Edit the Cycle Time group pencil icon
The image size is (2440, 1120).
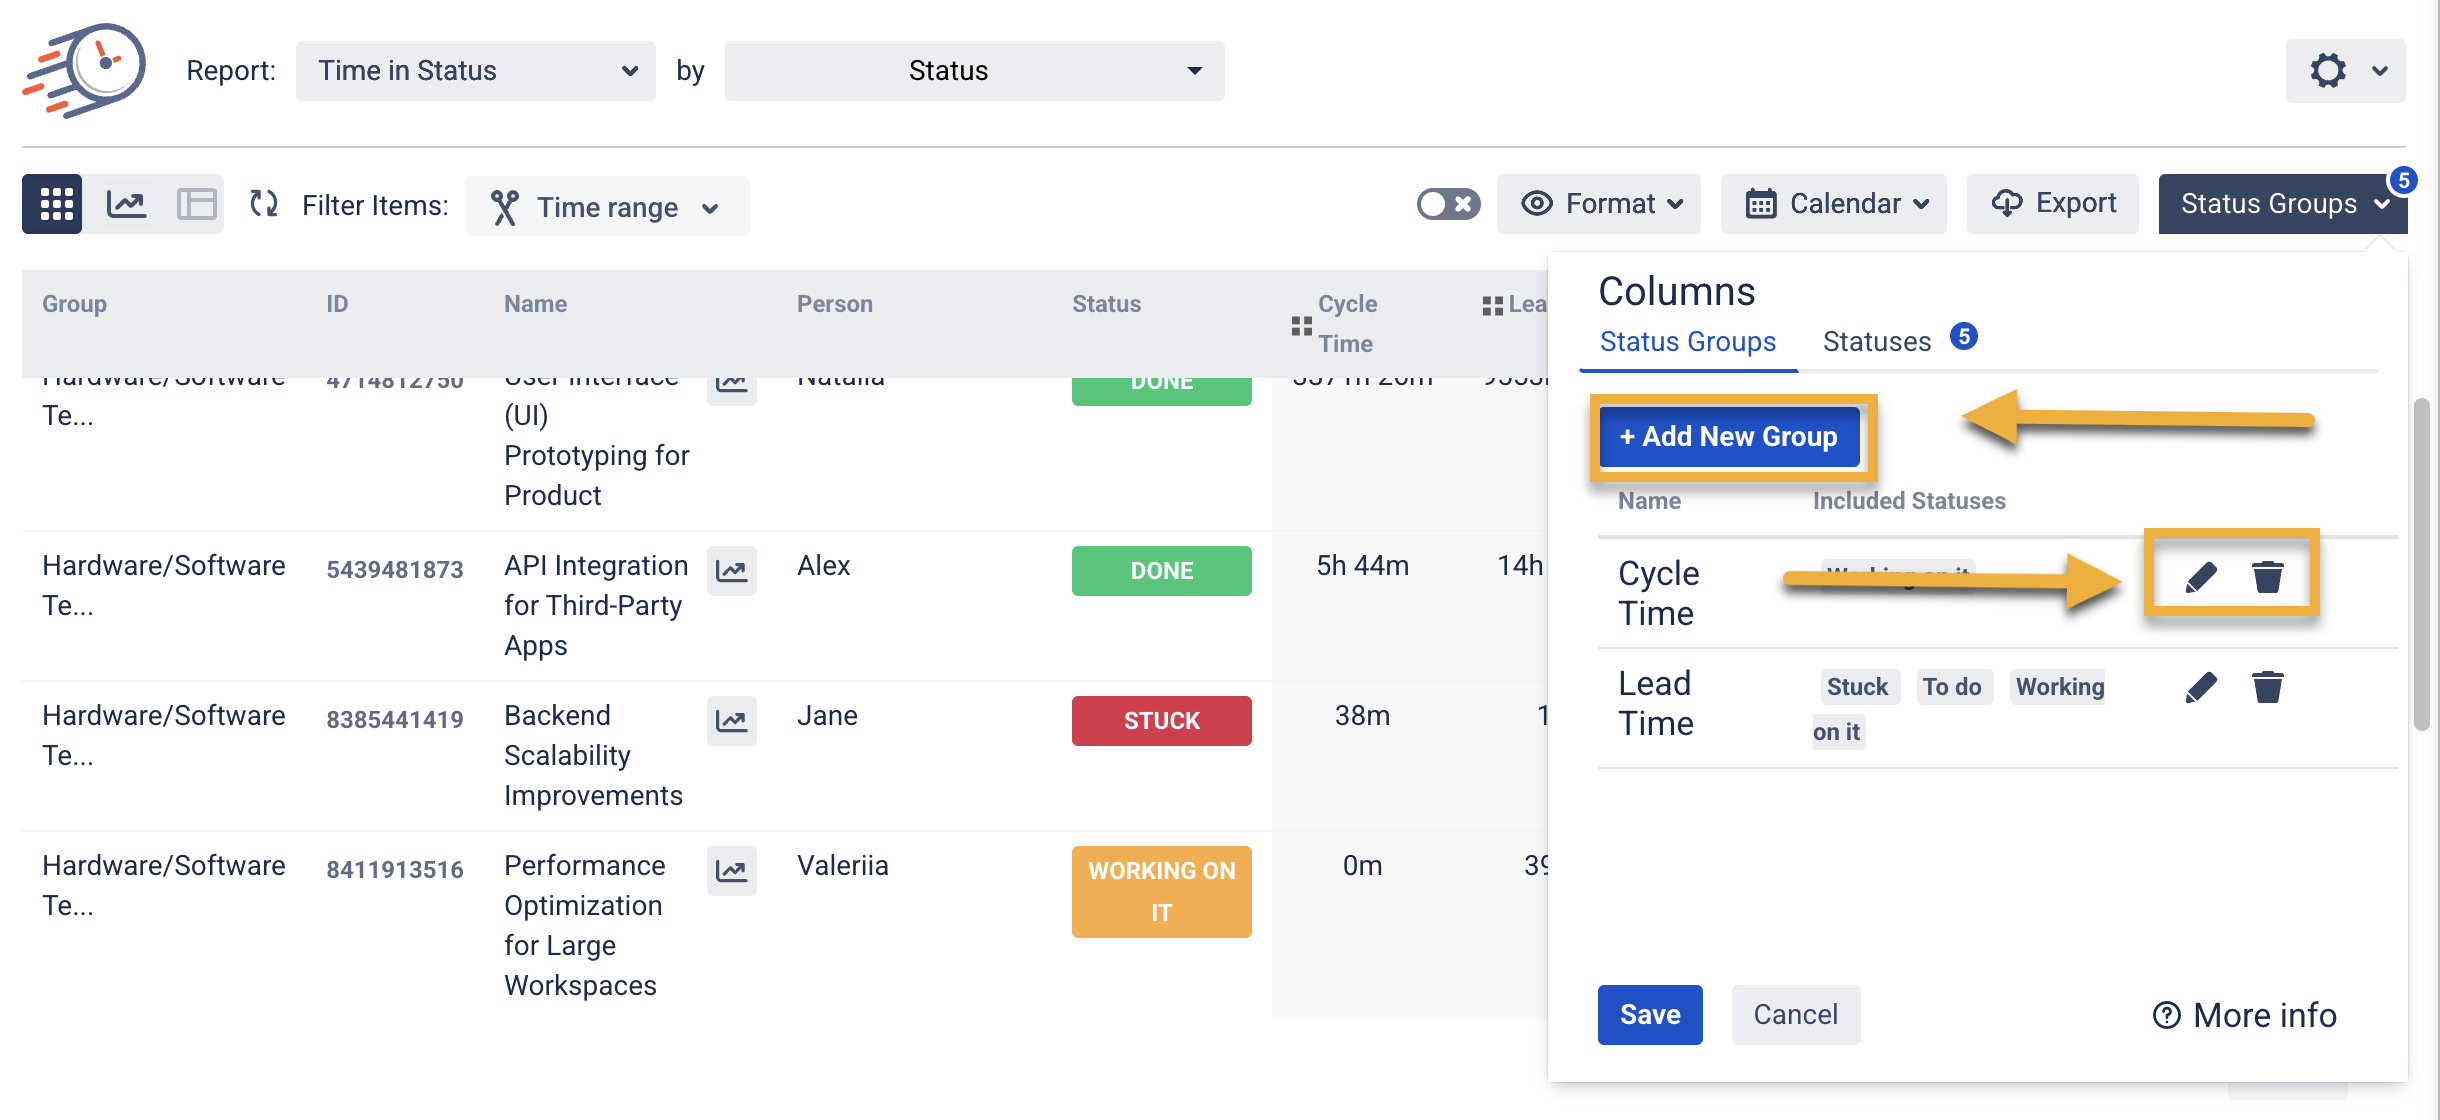(x=2200, y=577)
